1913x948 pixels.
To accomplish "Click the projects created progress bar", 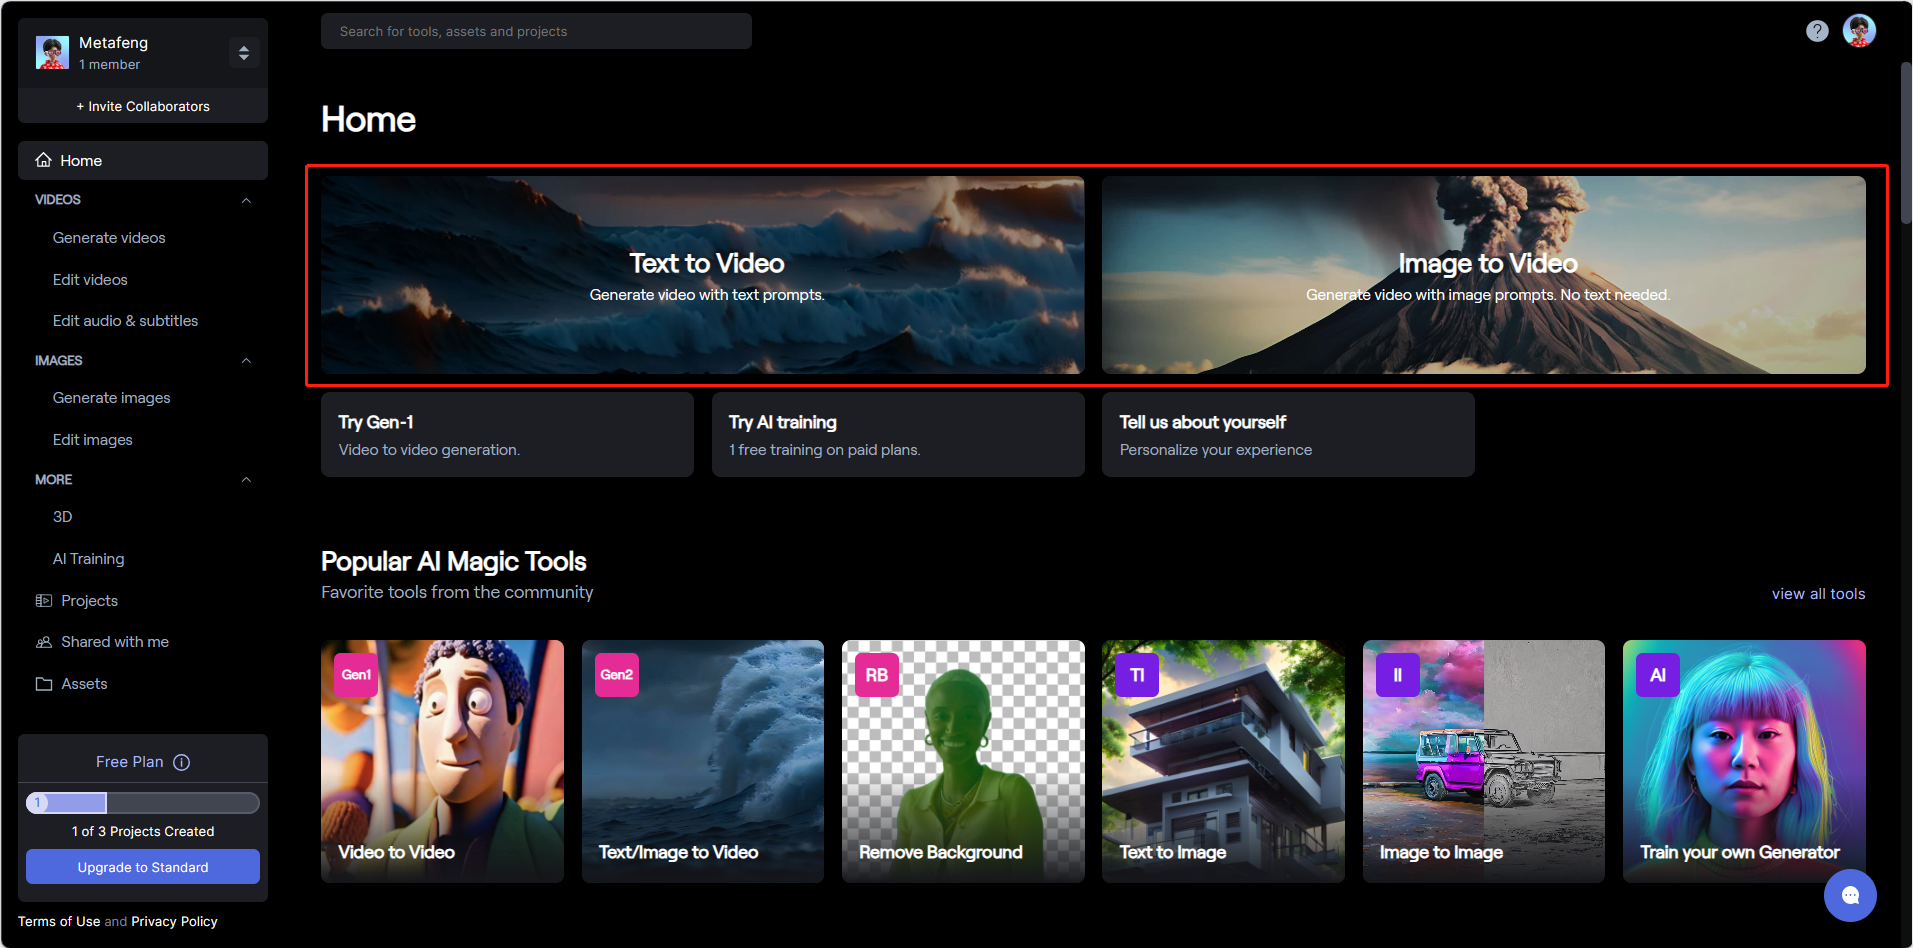I will point(143,803).
